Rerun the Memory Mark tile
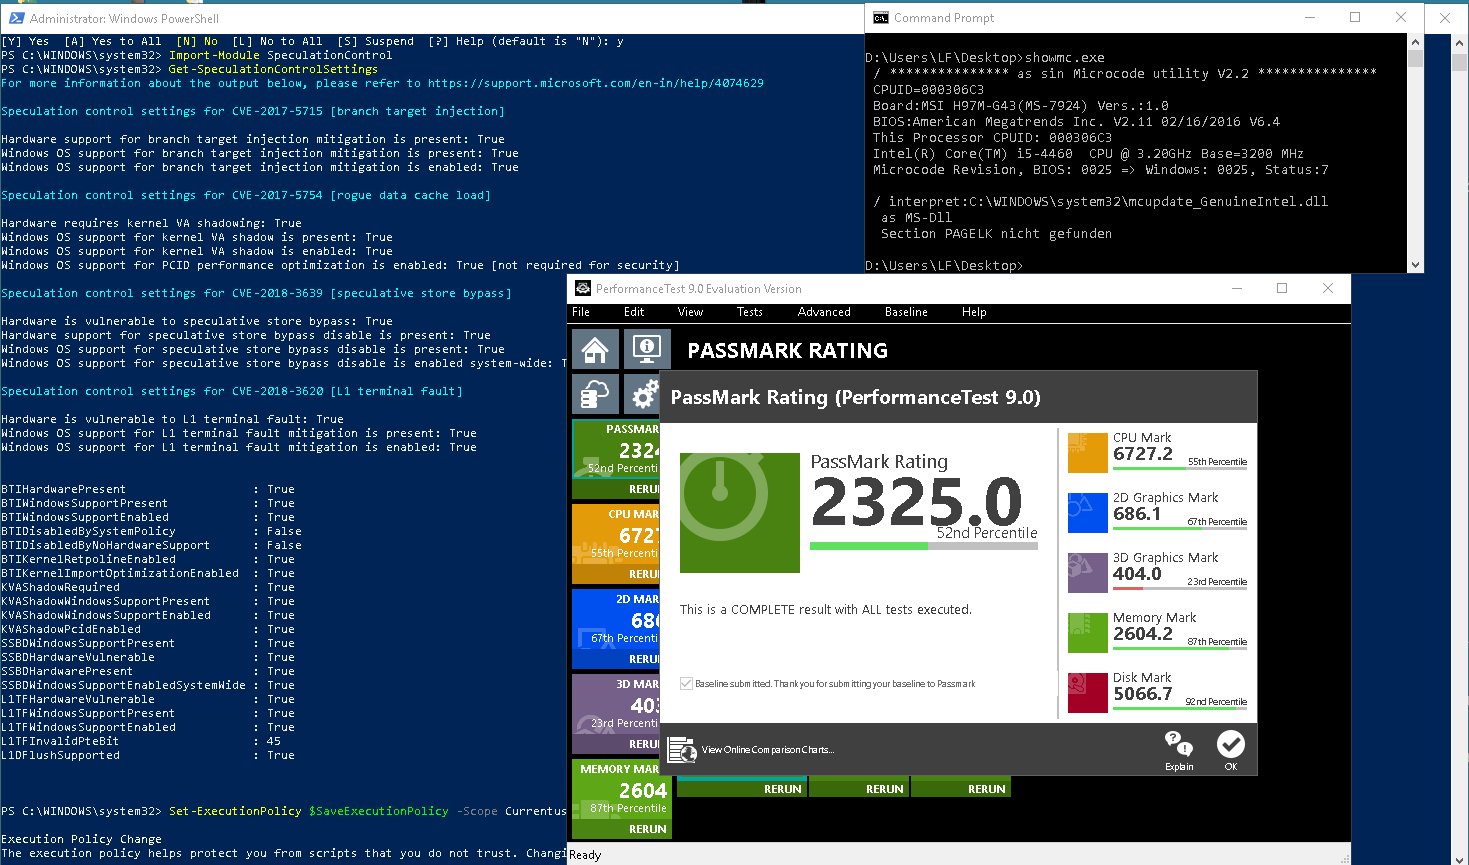This screenshot has height=865, width=1469. pyautogui.click(x=648, y=829)
